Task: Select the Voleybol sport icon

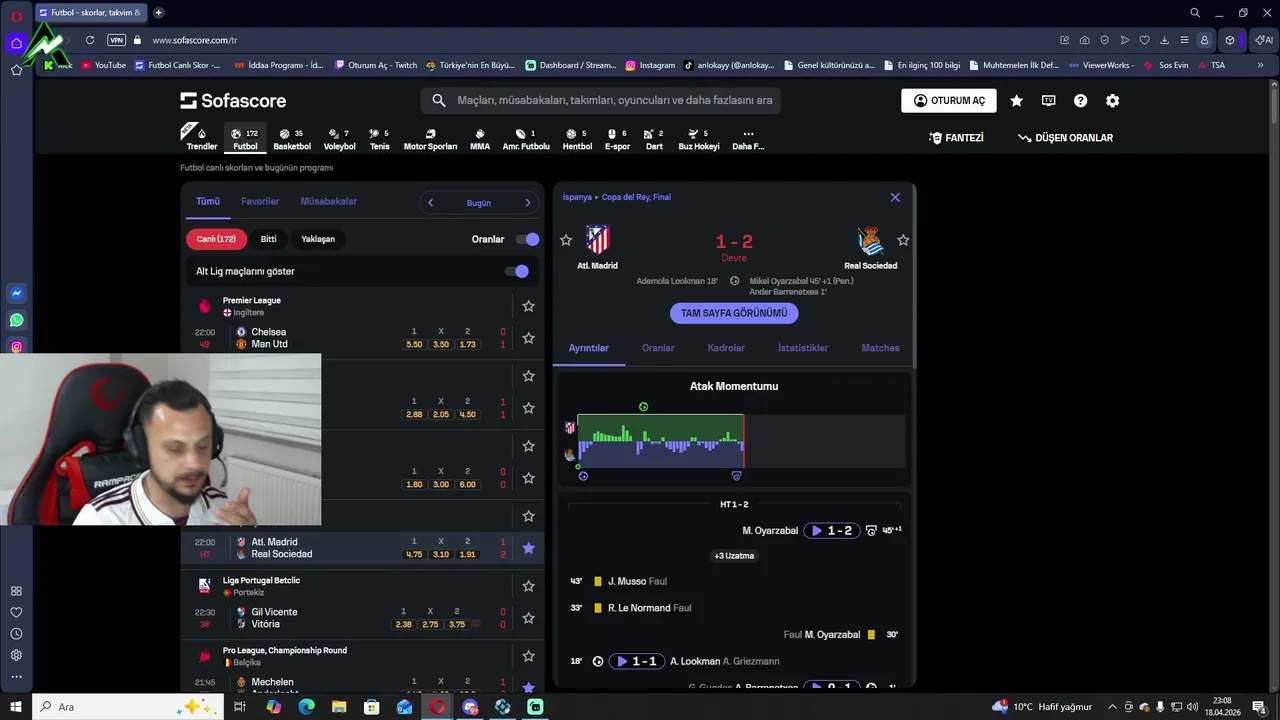Action: [x=339, y=139]
